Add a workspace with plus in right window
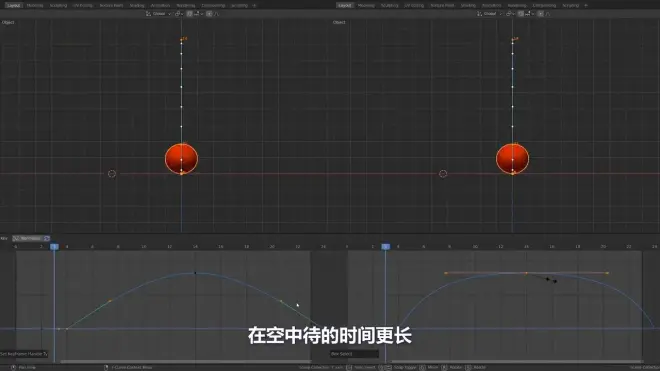660x371 pixels. click(x=586, y=5)
